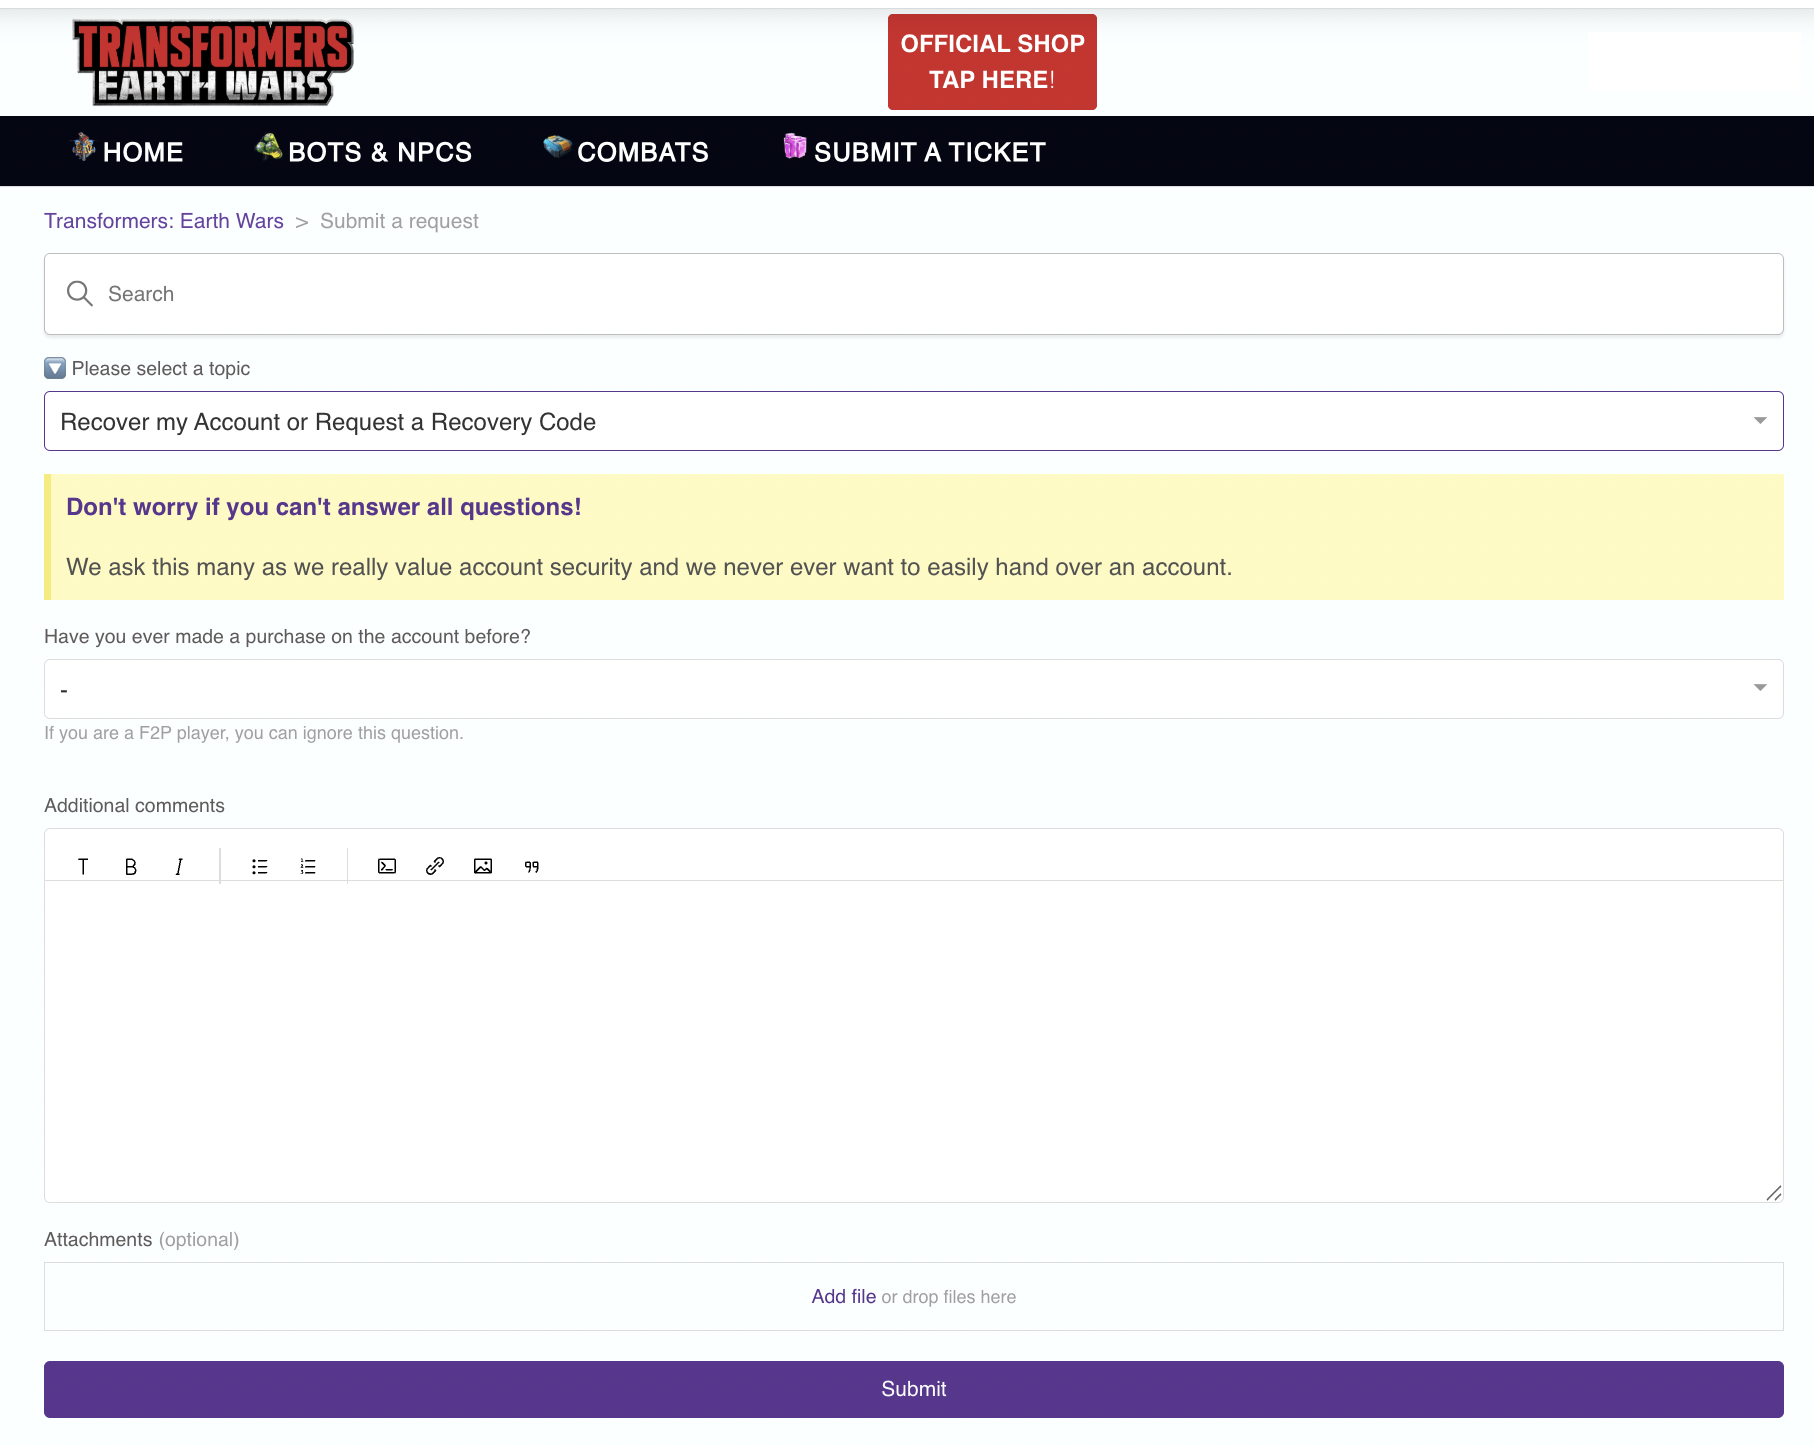Toggle italic formatting in the editor
Viewport: 1814px width, 1446px height.
tap(178, 866)
